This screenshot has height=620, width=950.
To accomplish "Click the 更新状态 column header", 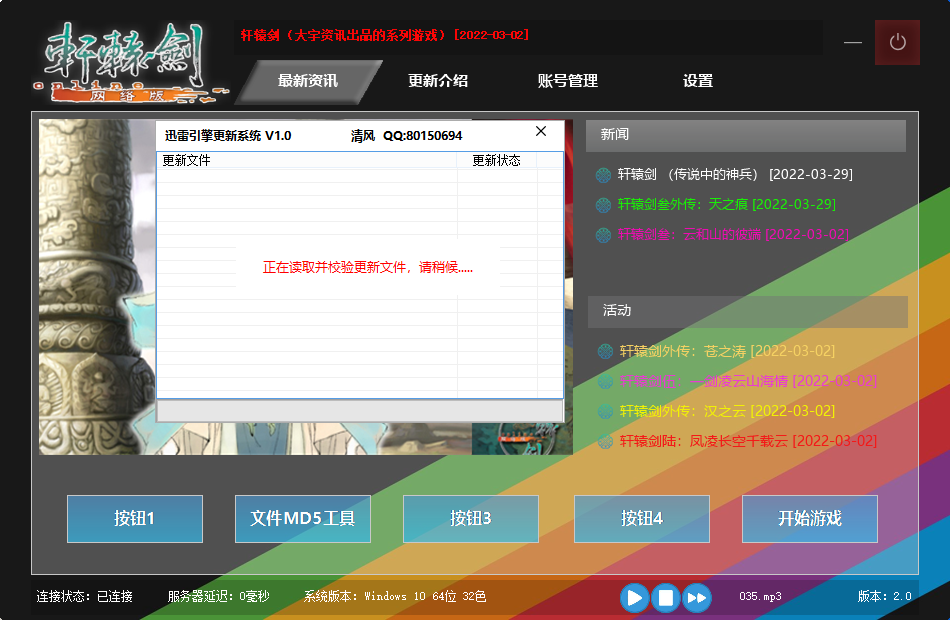I will coord(497,161).
